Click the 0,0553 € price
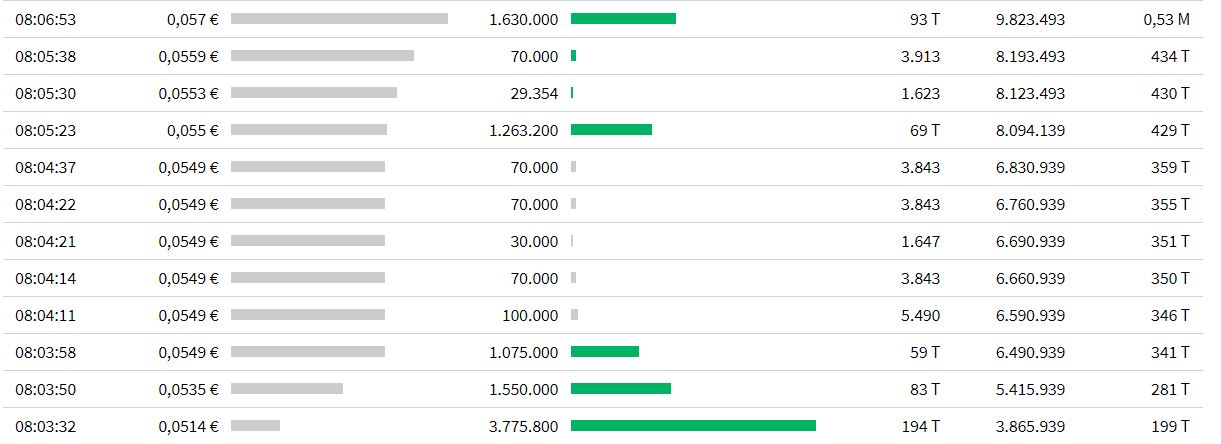1221x444 pixels. point(188,94)
